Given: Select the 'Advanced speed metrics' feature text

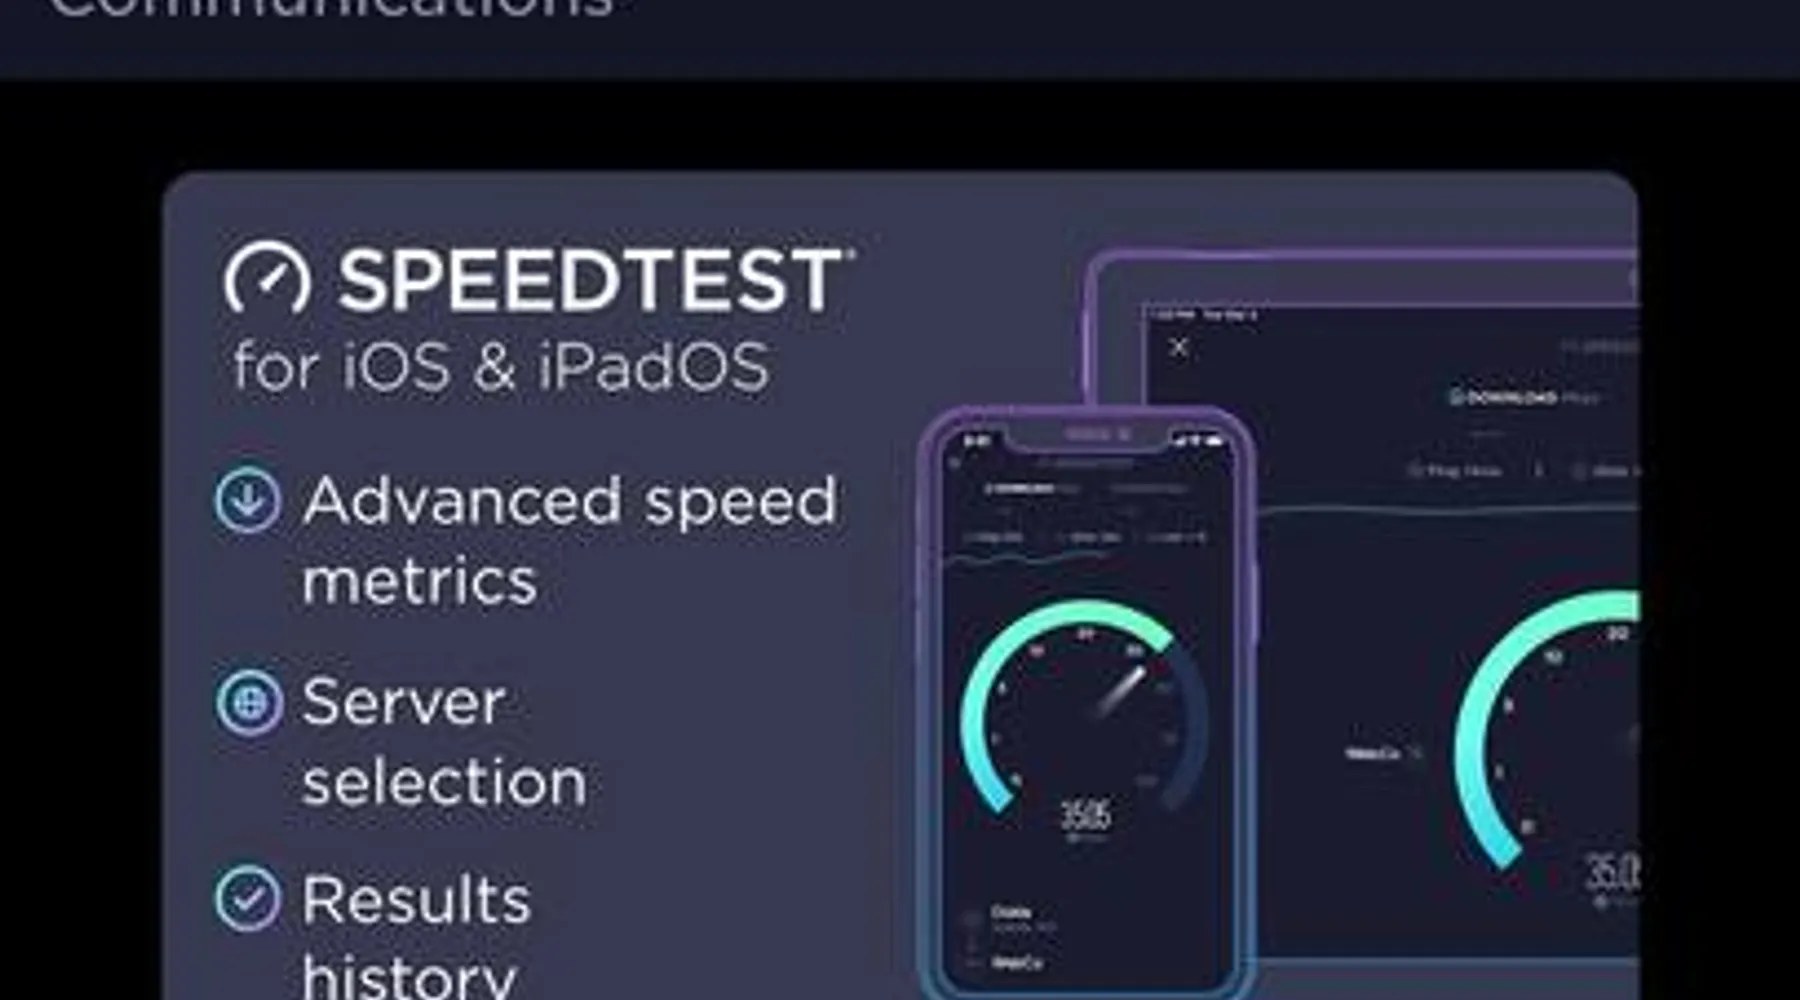Looking at the screenshot, I should click(569, 540).
